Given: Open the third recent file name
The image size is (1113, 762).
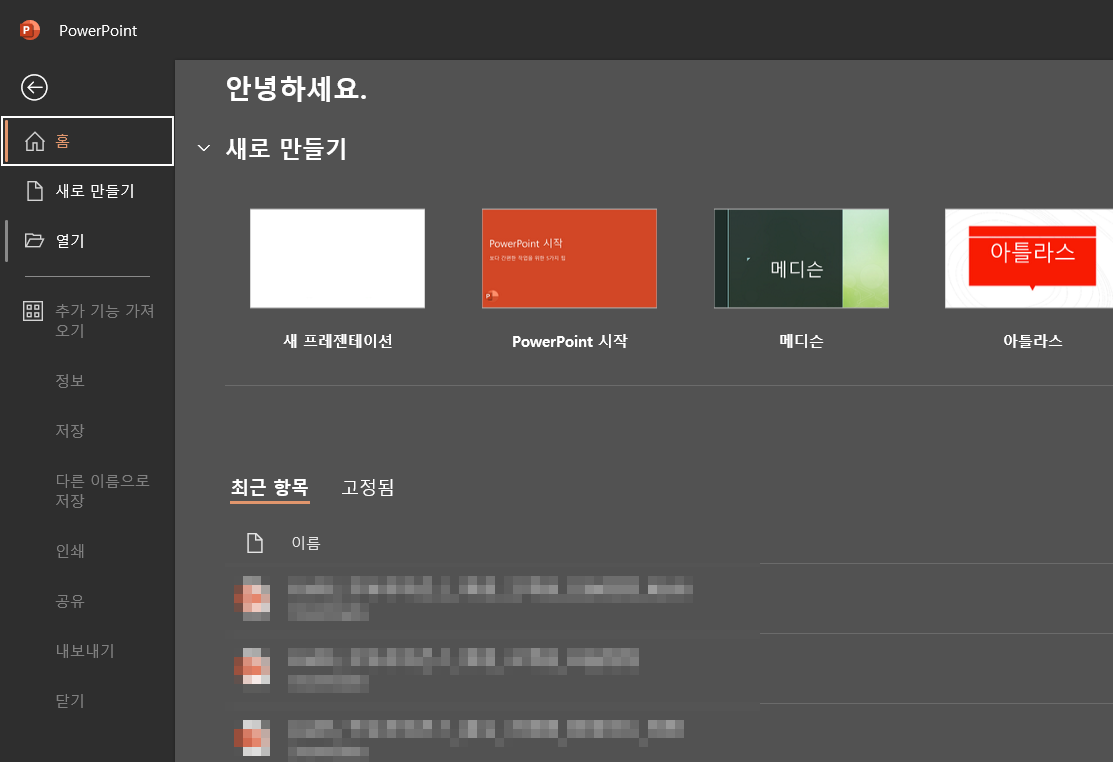Looking at the screenshot, I should [x=486, y=731].
